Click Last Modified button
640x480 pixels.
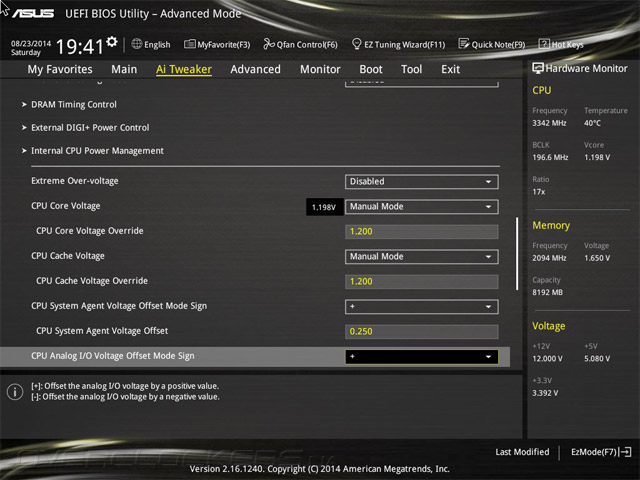point(522,452)
